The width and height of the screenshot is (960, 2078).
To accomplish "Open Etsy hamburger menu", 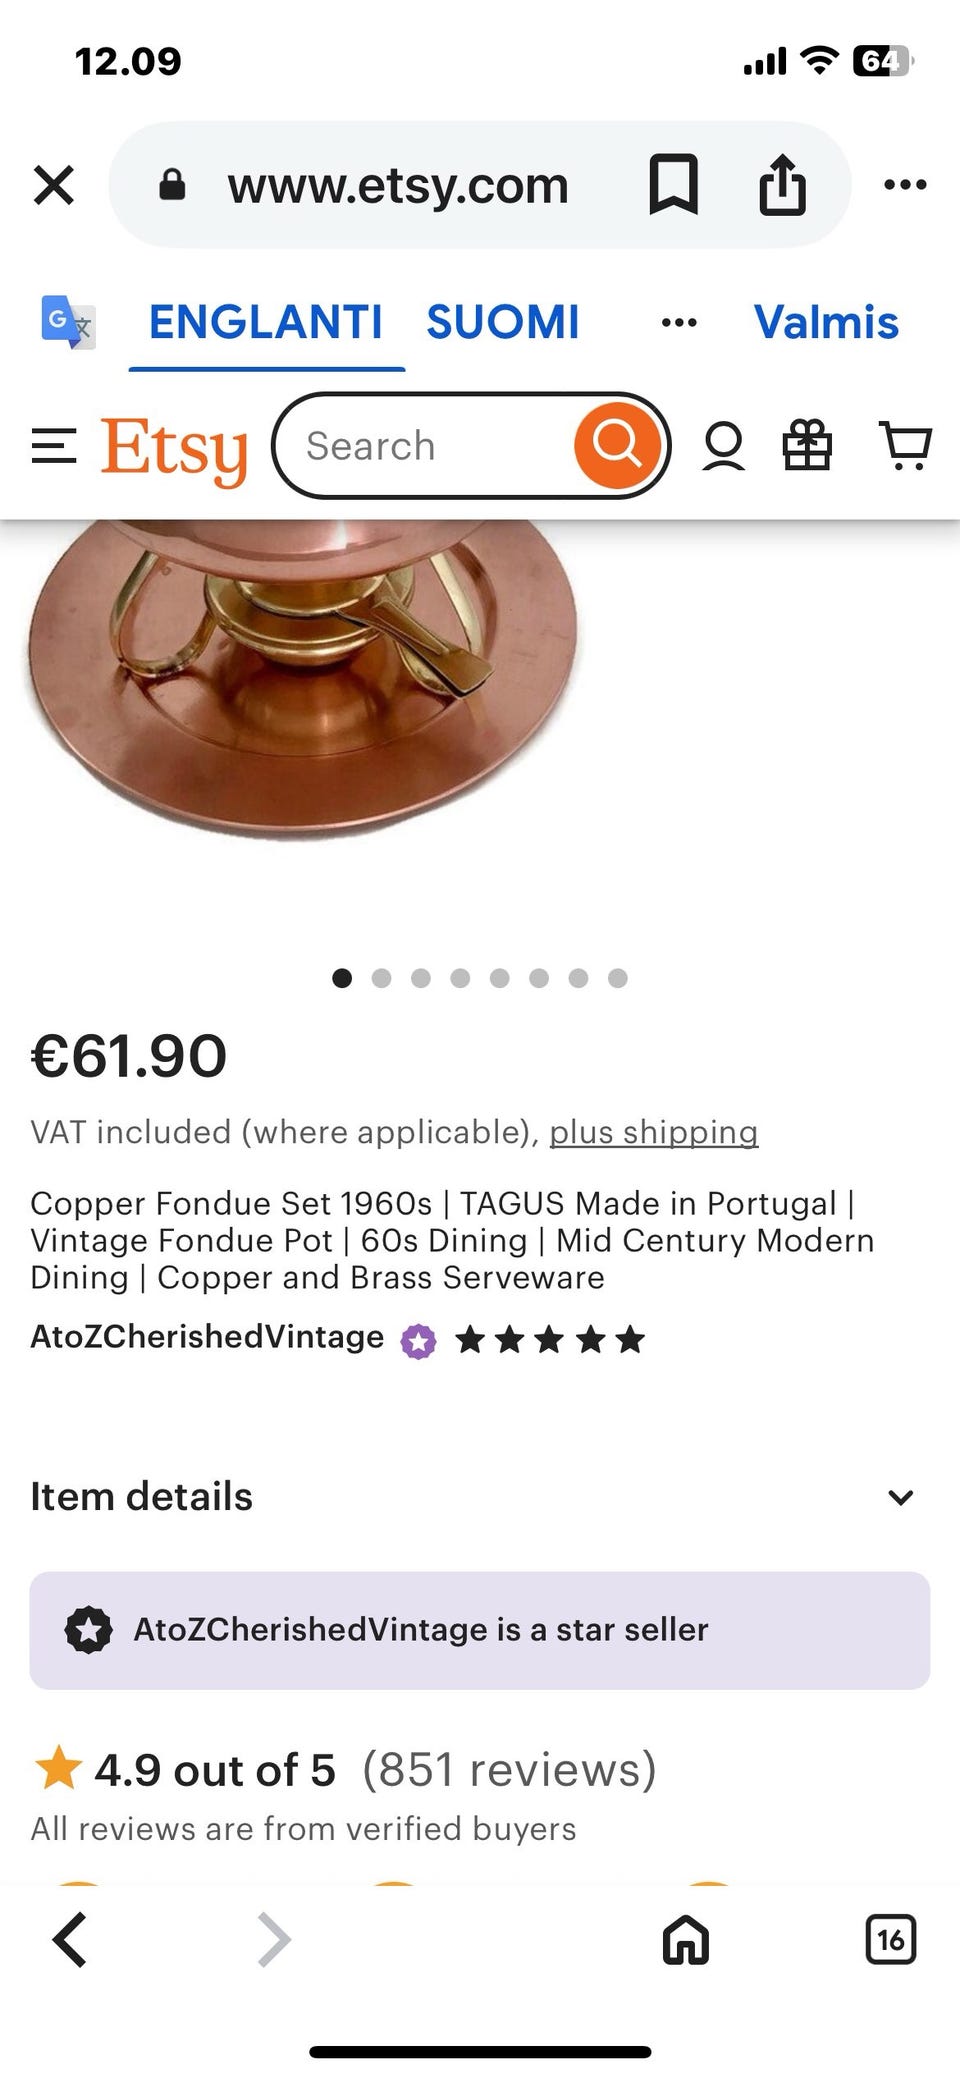I will (x=54, y=446).
